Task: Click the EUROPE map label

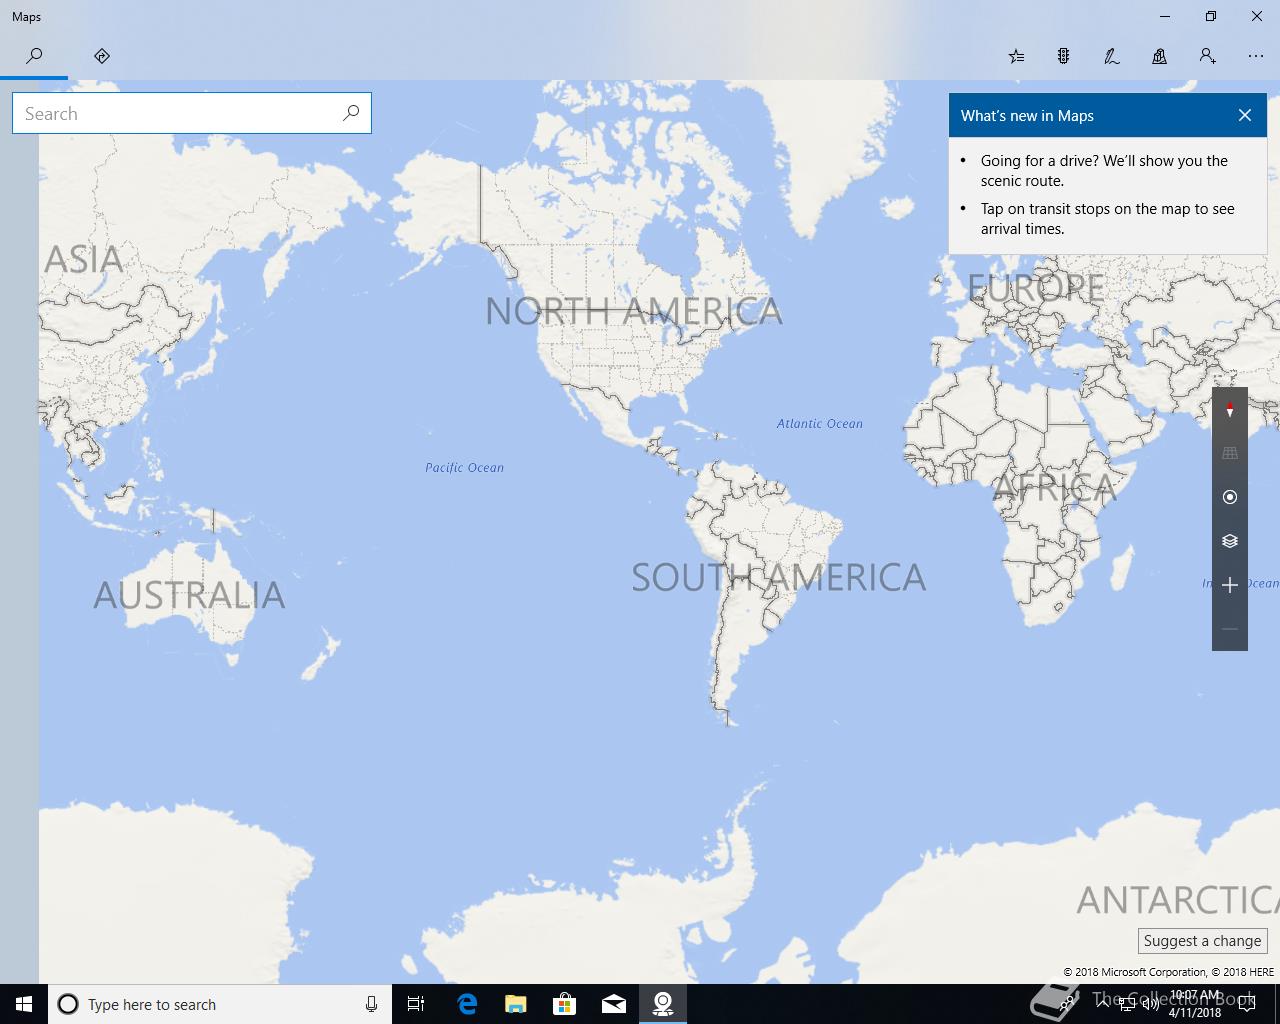Action: click(x=1036, y=288)
